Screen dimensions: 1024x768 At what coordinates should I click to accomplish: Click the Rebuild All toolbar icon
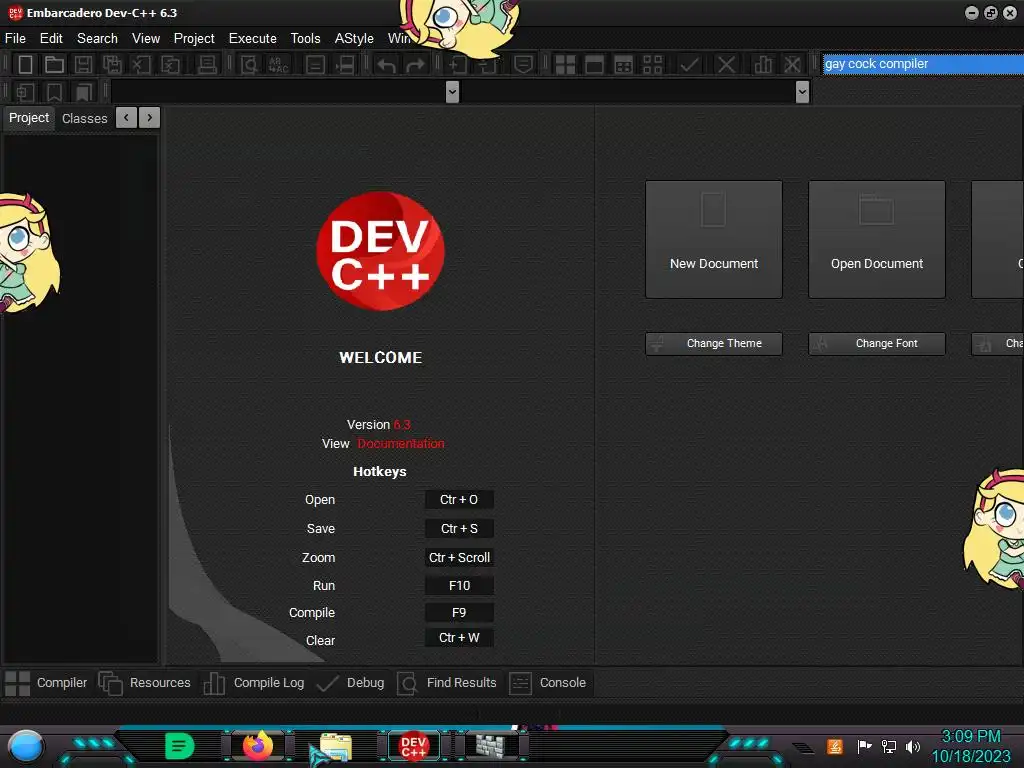click(x=652, y=65)
